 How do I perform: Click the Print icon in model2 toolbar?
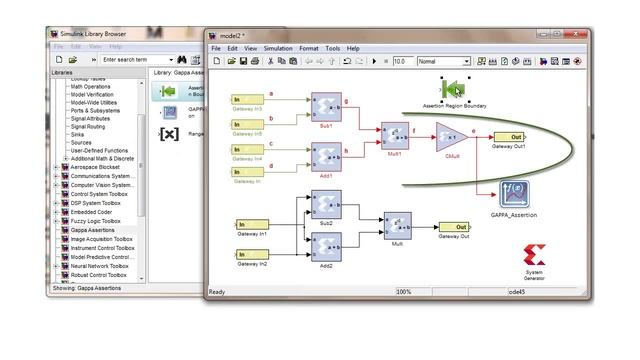click(255, 61)
